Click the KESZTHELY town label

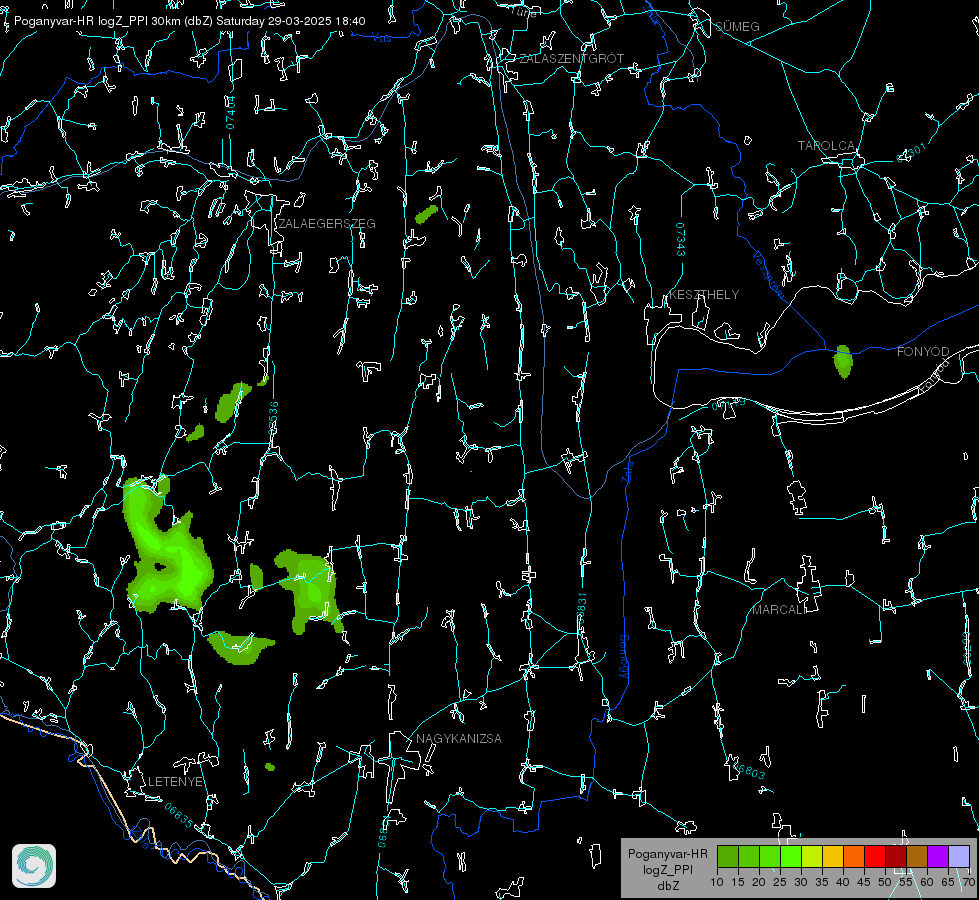(x=704, y=295)
